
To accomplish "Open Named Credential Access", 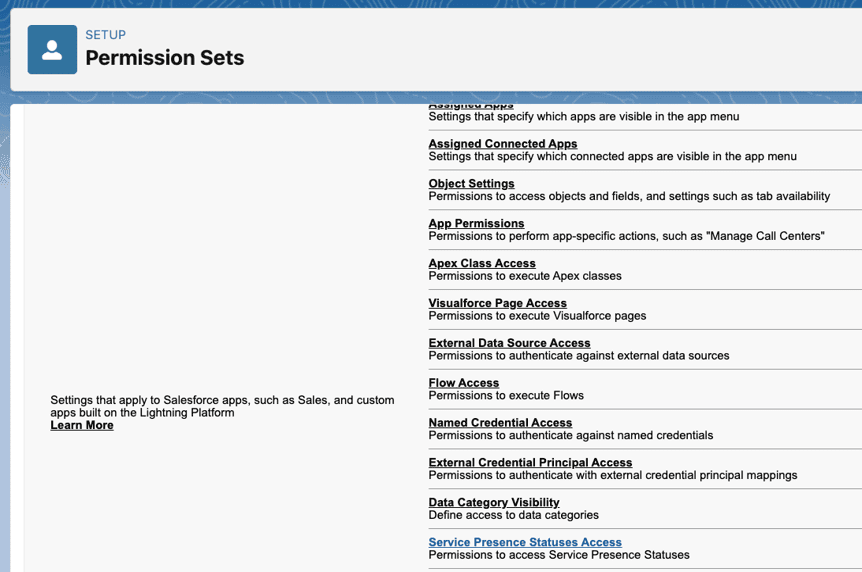I will pyautogui.click(x=500, y=423).
